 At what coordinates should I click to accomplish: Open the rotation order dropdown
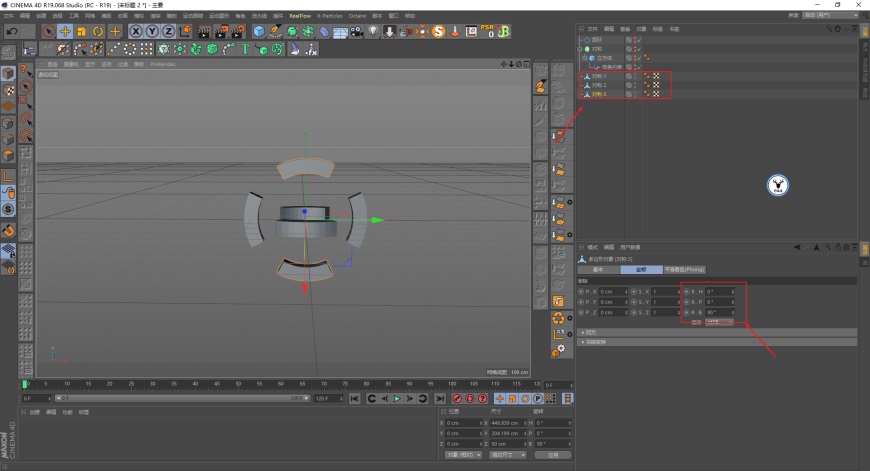coord(719,322)
